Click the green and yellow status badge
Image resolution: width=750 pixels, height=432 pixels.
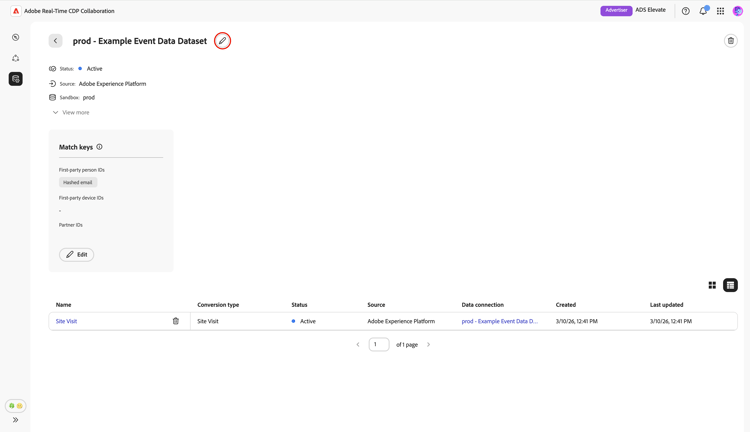click(16, 406)
